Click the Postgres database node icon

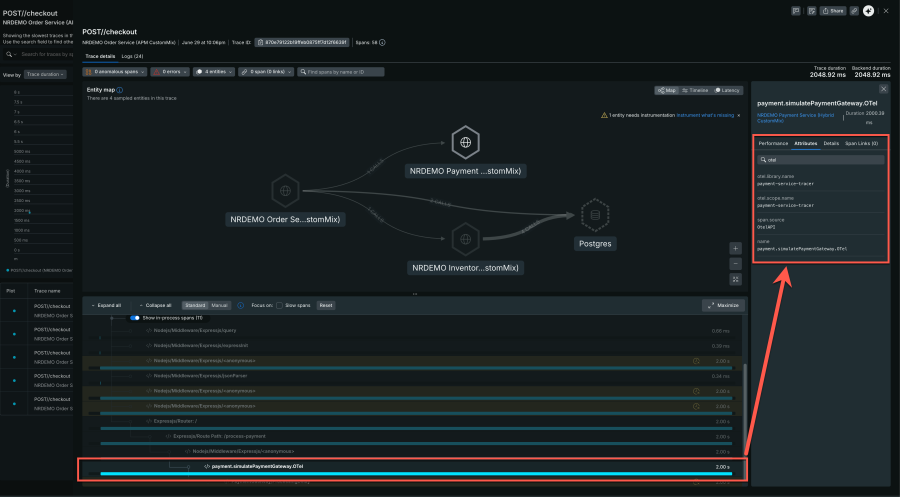(595, 215)
